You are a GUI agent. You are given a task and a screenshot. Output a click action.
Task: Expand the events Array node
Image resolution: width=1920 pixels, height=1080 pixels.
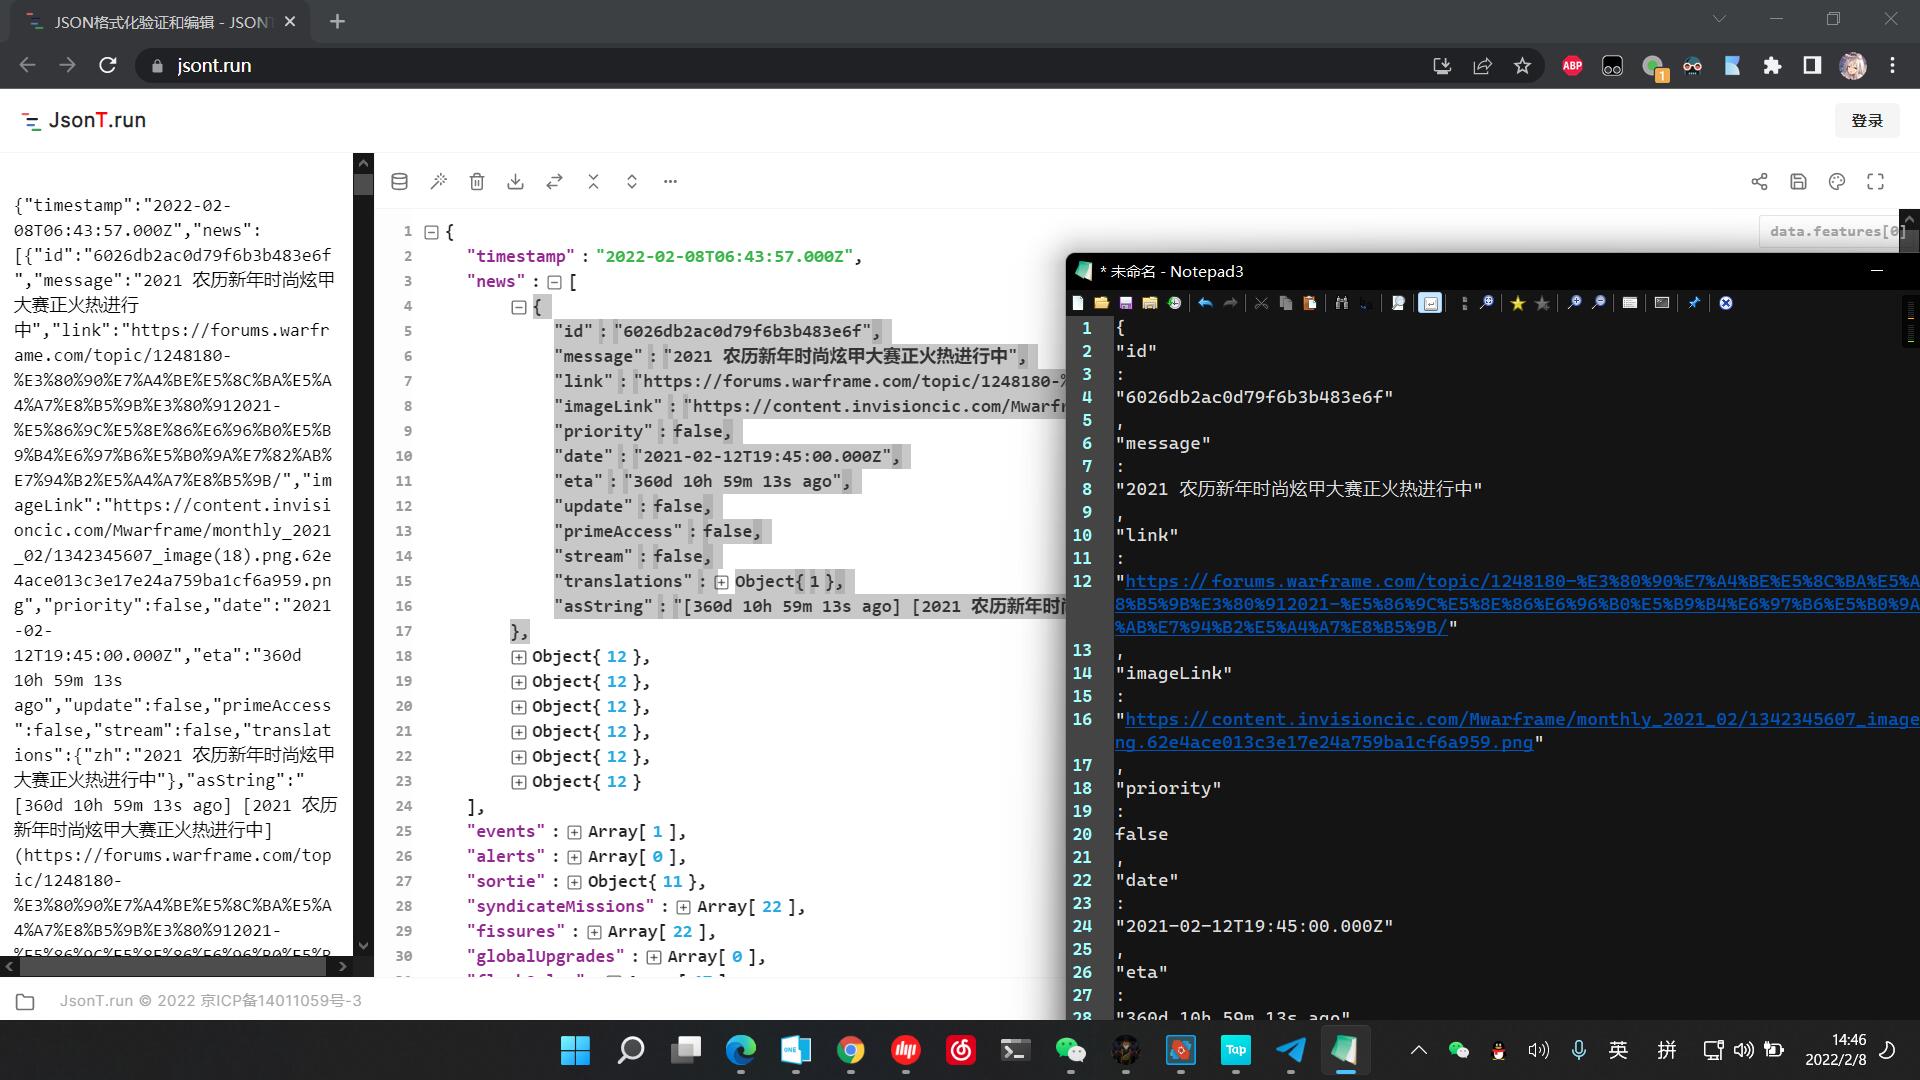coord(574,832)
